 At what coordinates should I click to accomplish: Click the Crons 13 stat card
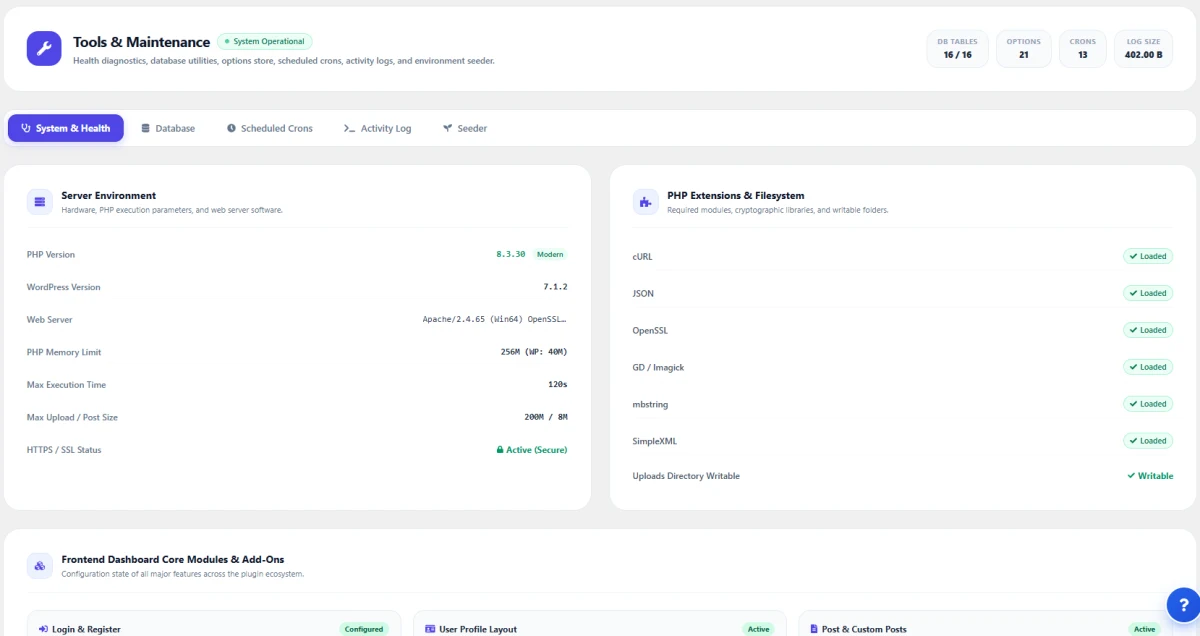pos(1083,48)
